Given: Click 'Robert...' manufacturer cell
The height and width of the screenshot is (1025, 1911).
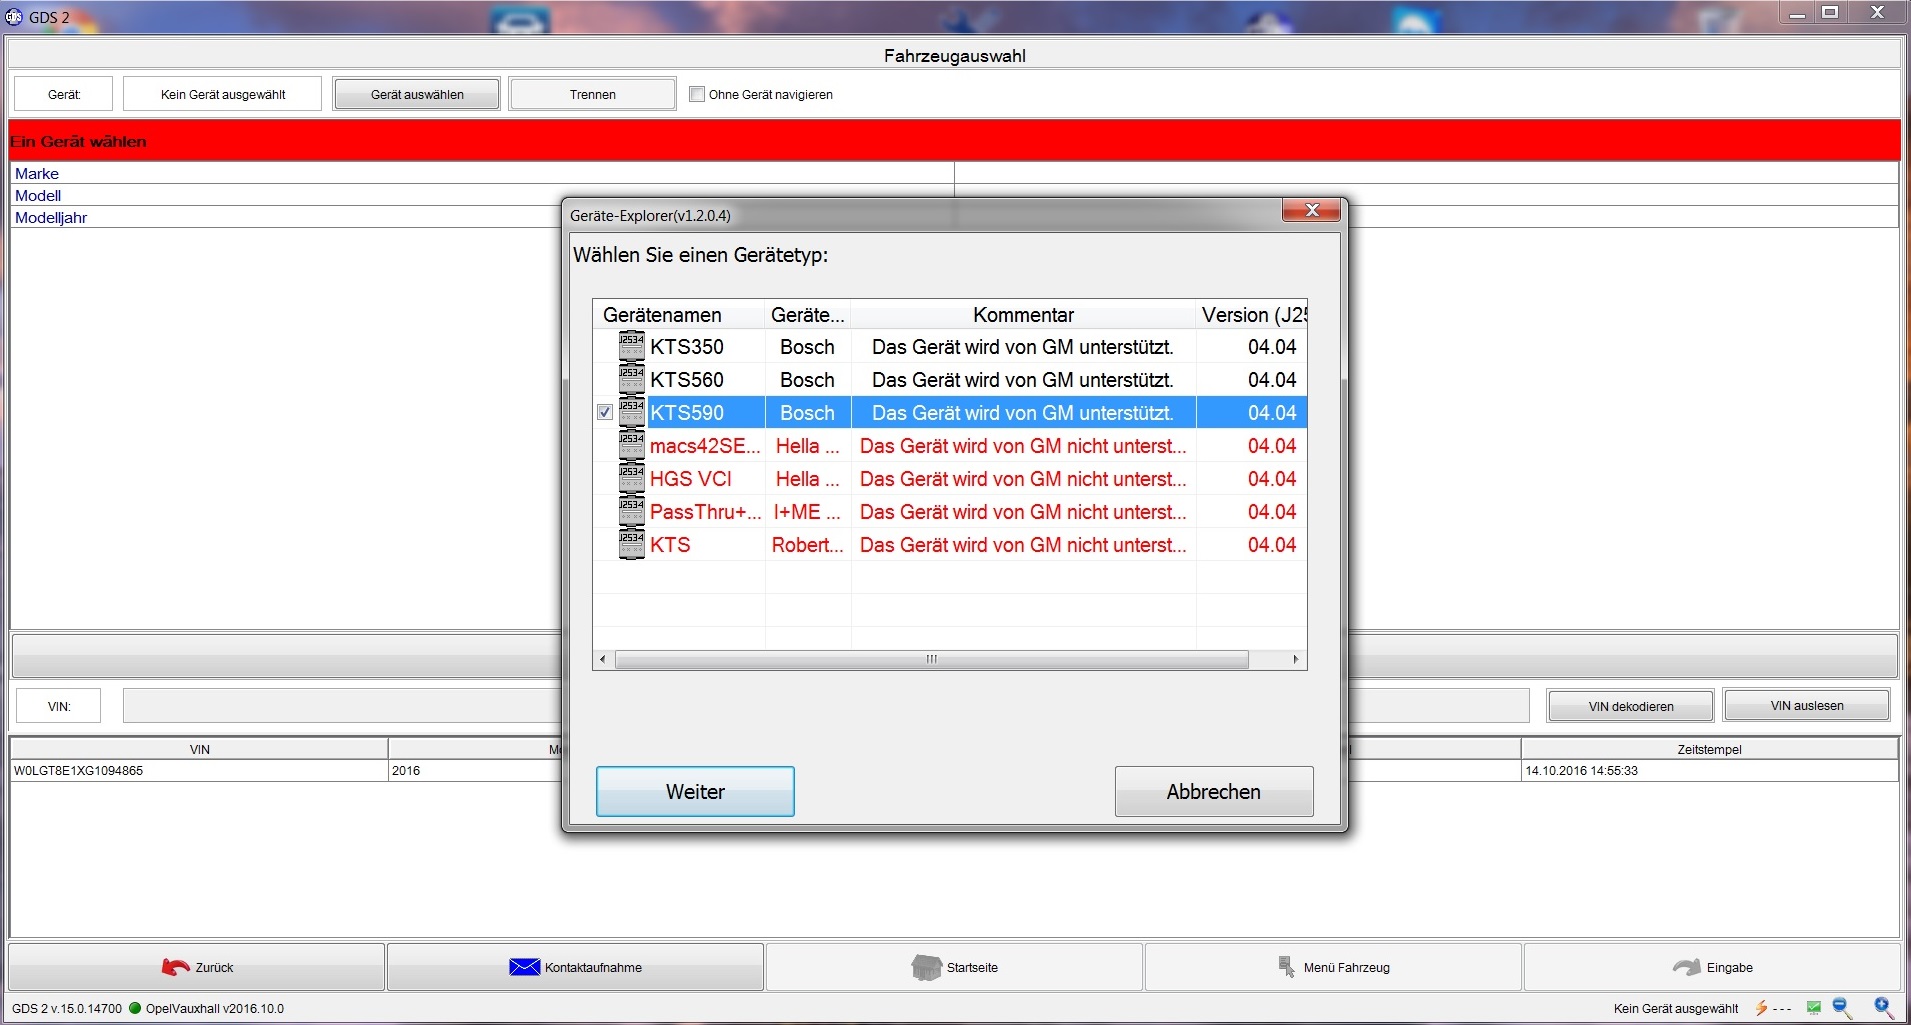Looking at the screenshot, I should tap(808, 545).
